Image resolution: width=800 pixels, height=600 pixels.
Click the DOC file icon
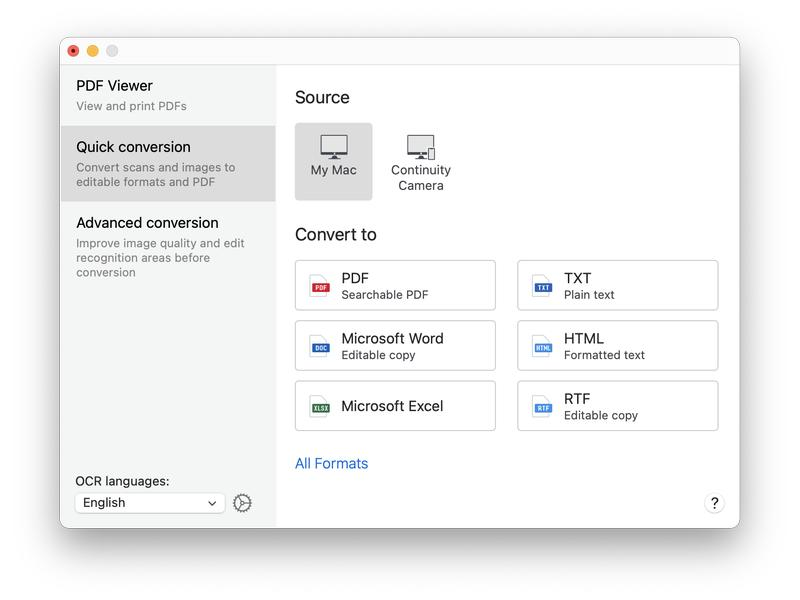click(320, 346)
